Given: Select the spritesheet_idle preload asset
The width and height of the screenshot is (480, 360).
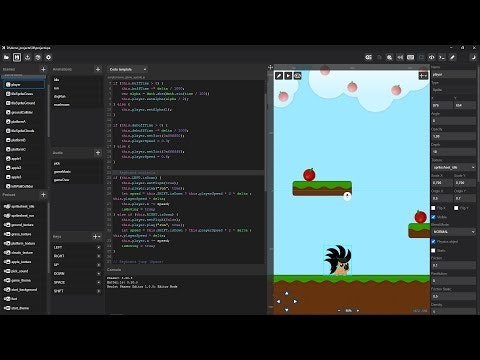Looking at the screenshot, I should coord(24,206).
